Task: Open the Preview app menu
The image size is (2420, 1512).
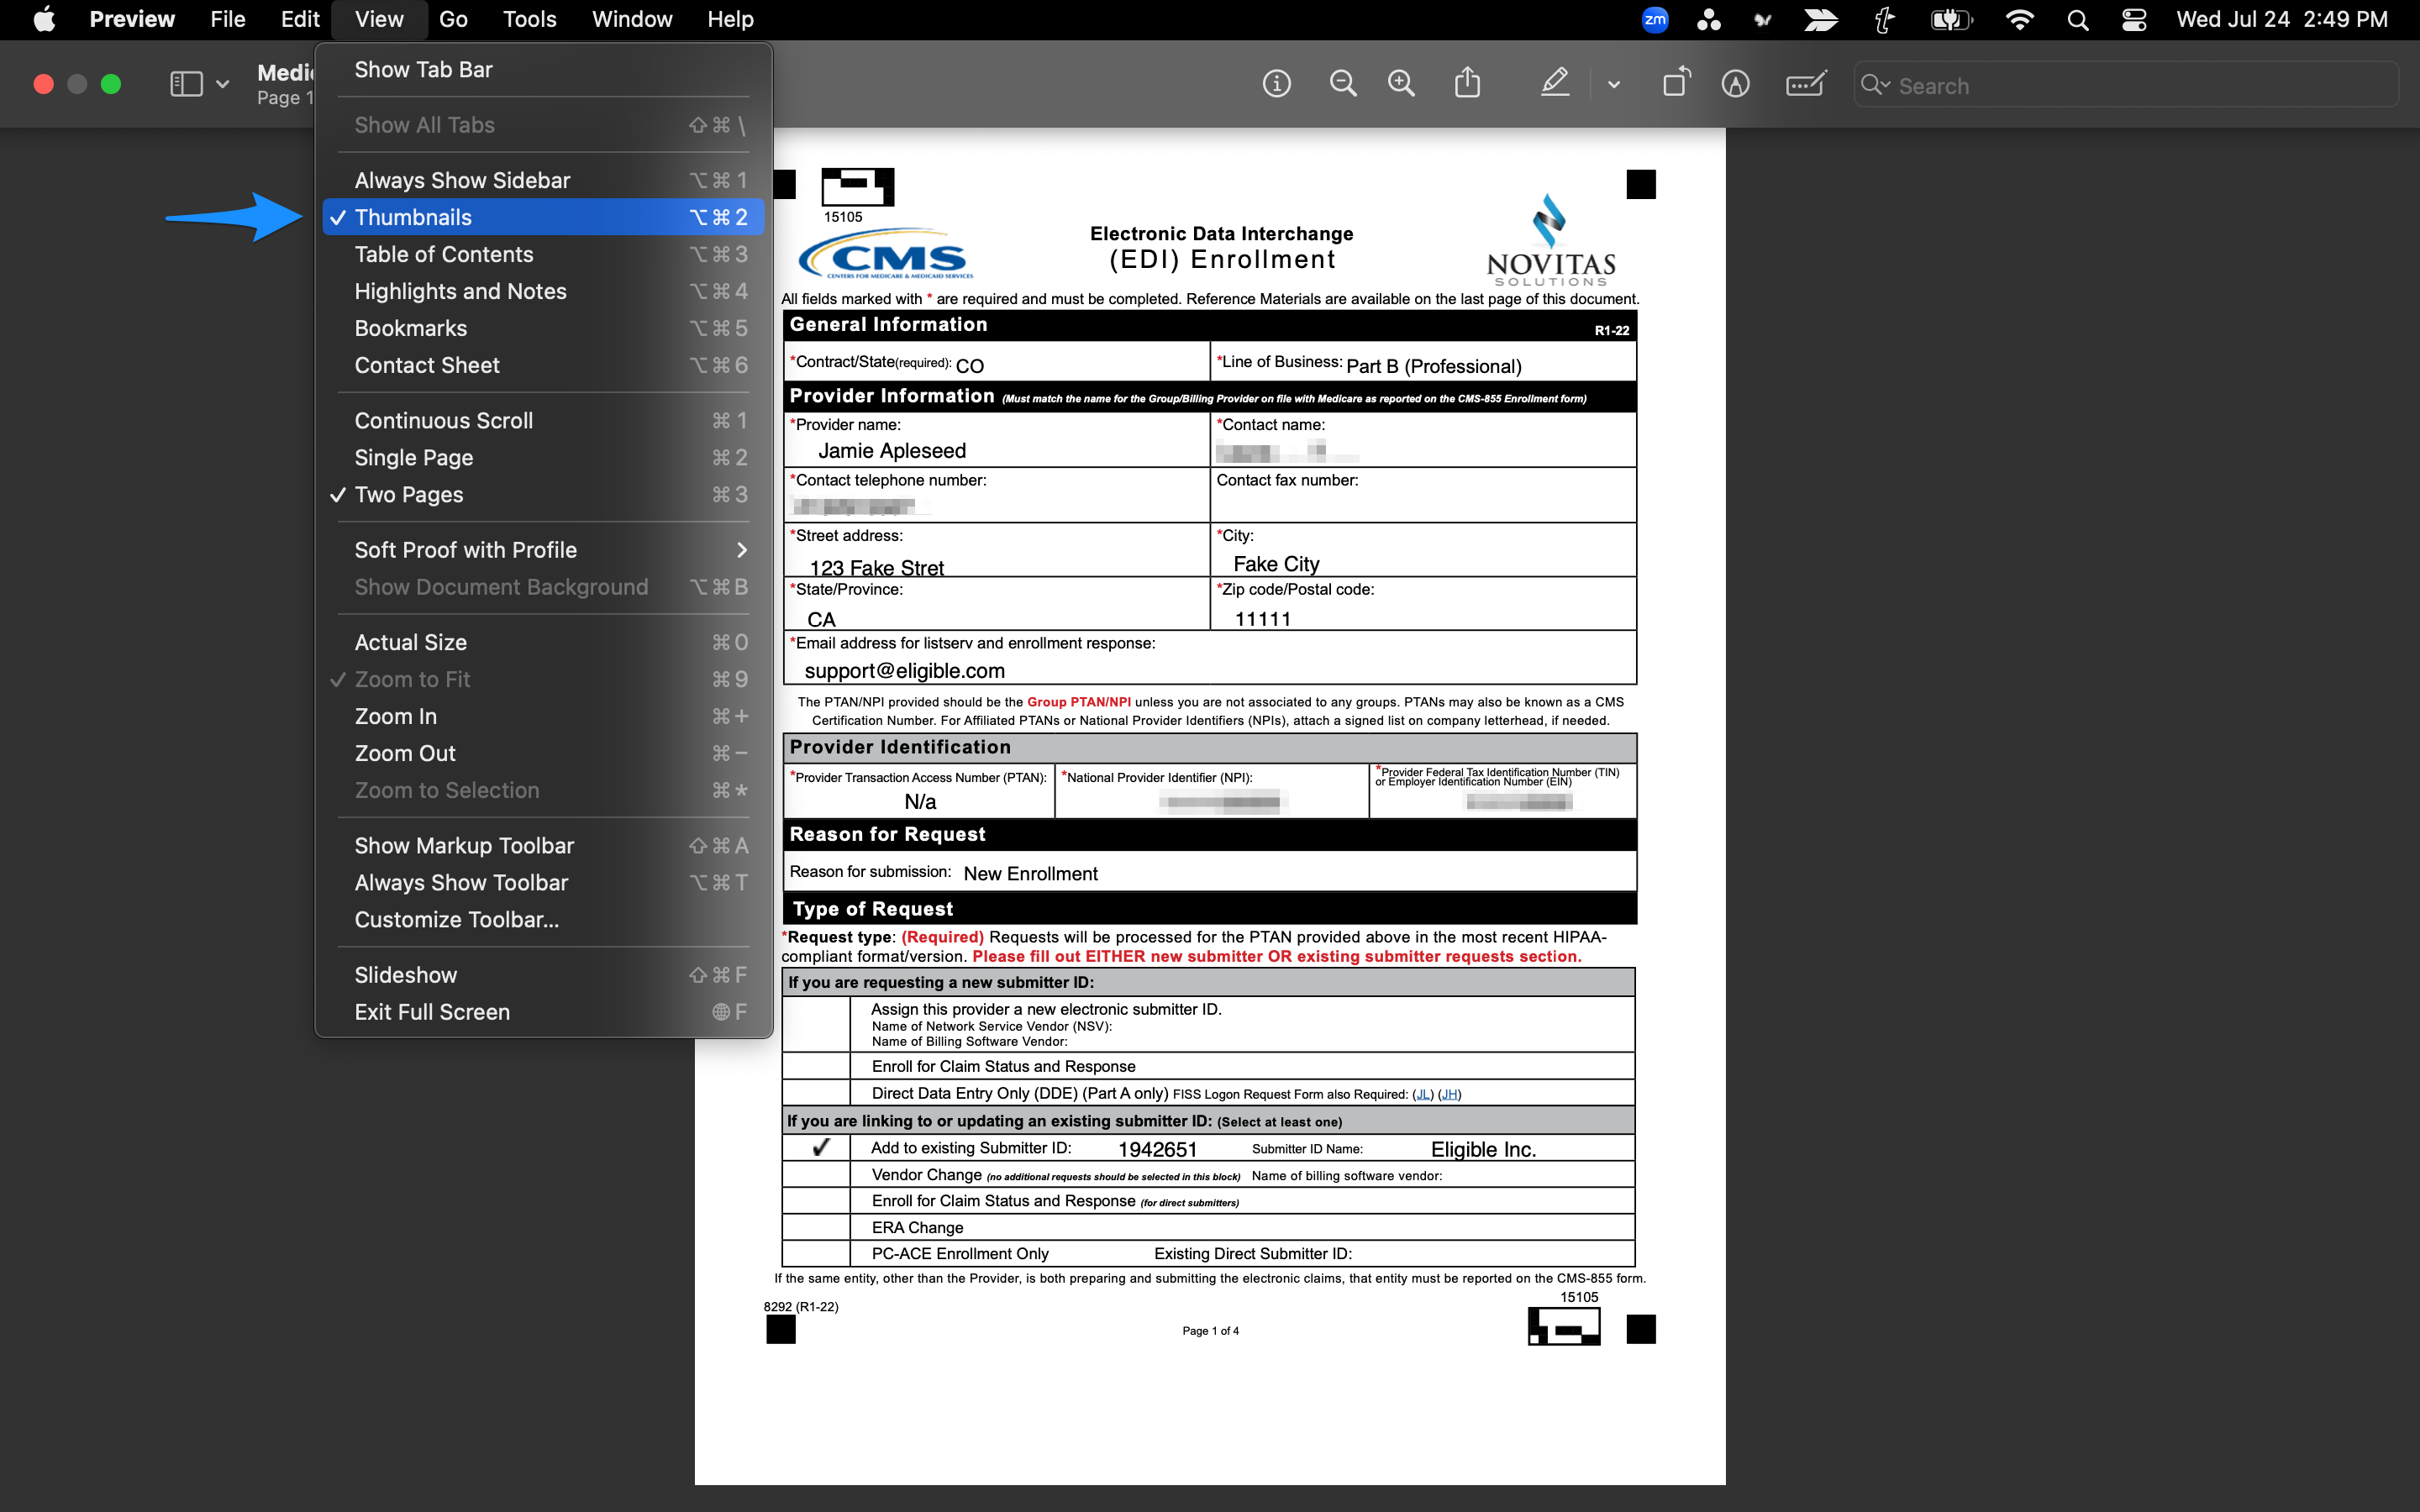Action: tap(132, 19)
